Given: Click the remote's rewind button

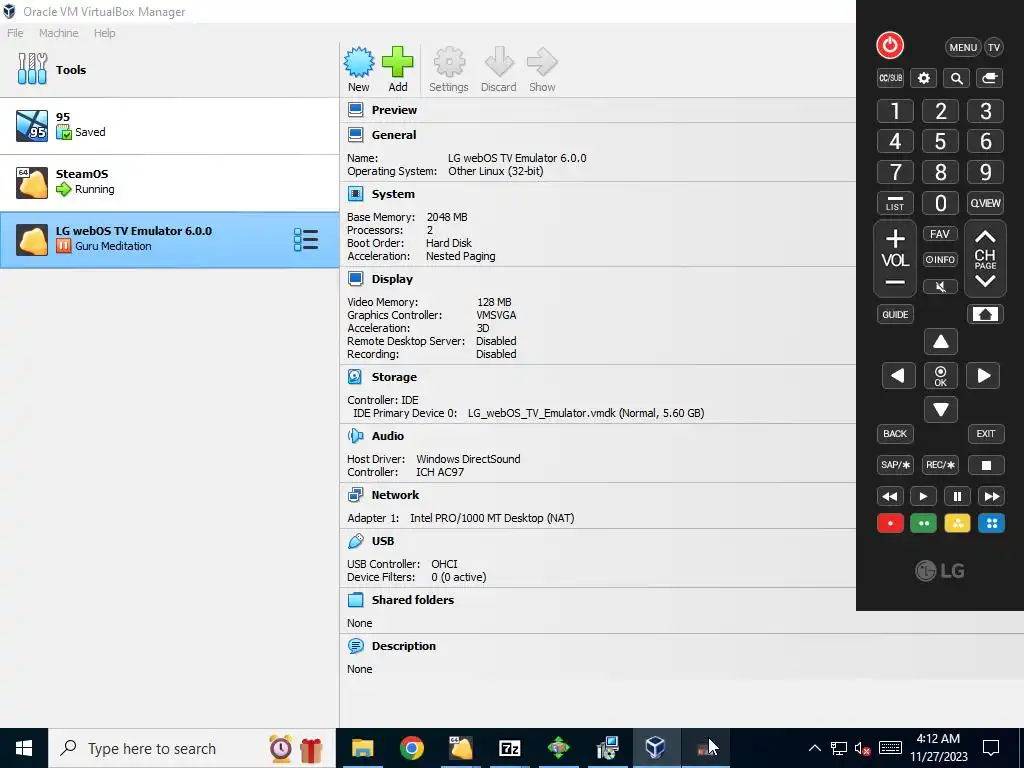Looking at the screenshot, I should pos(889,496).
